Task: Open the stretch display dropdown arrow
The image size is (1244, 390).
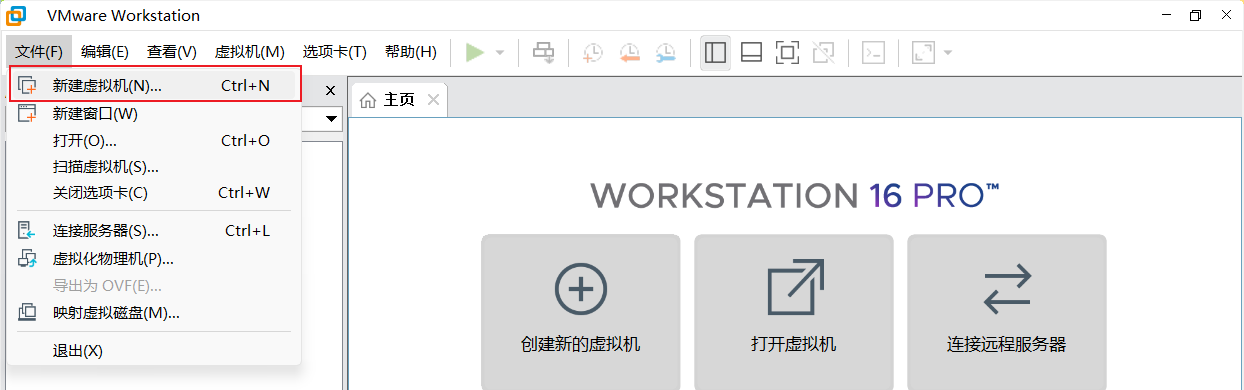Action: (948, 53)
